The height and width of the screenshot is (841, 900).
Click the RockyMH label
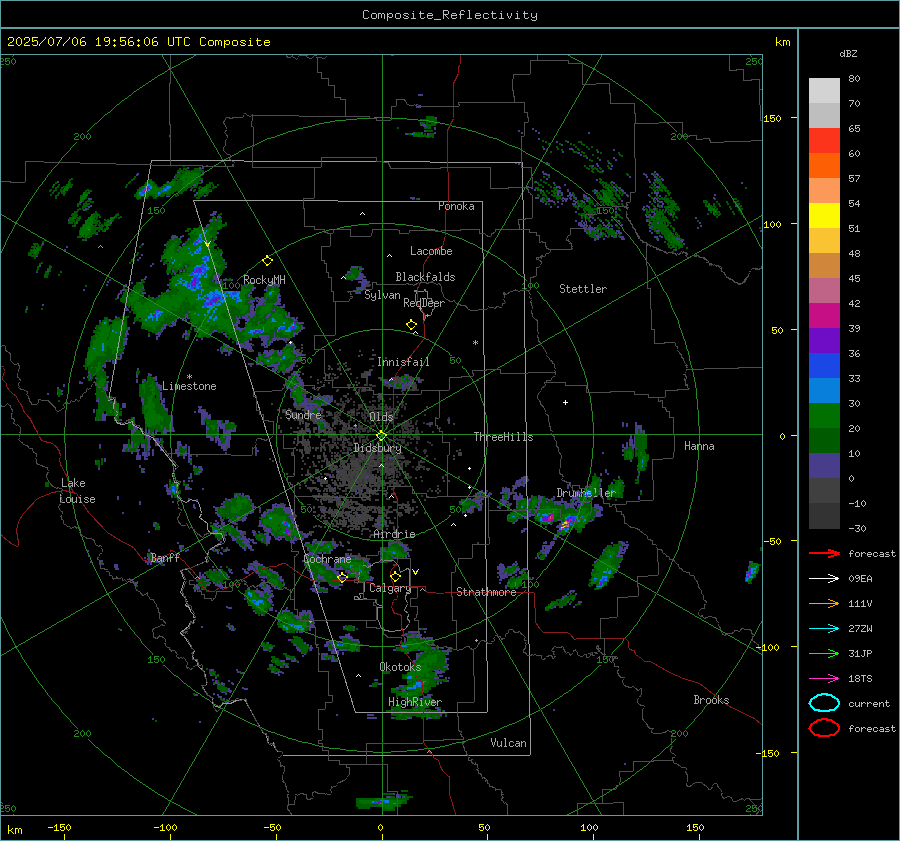(x=264, y=280)
